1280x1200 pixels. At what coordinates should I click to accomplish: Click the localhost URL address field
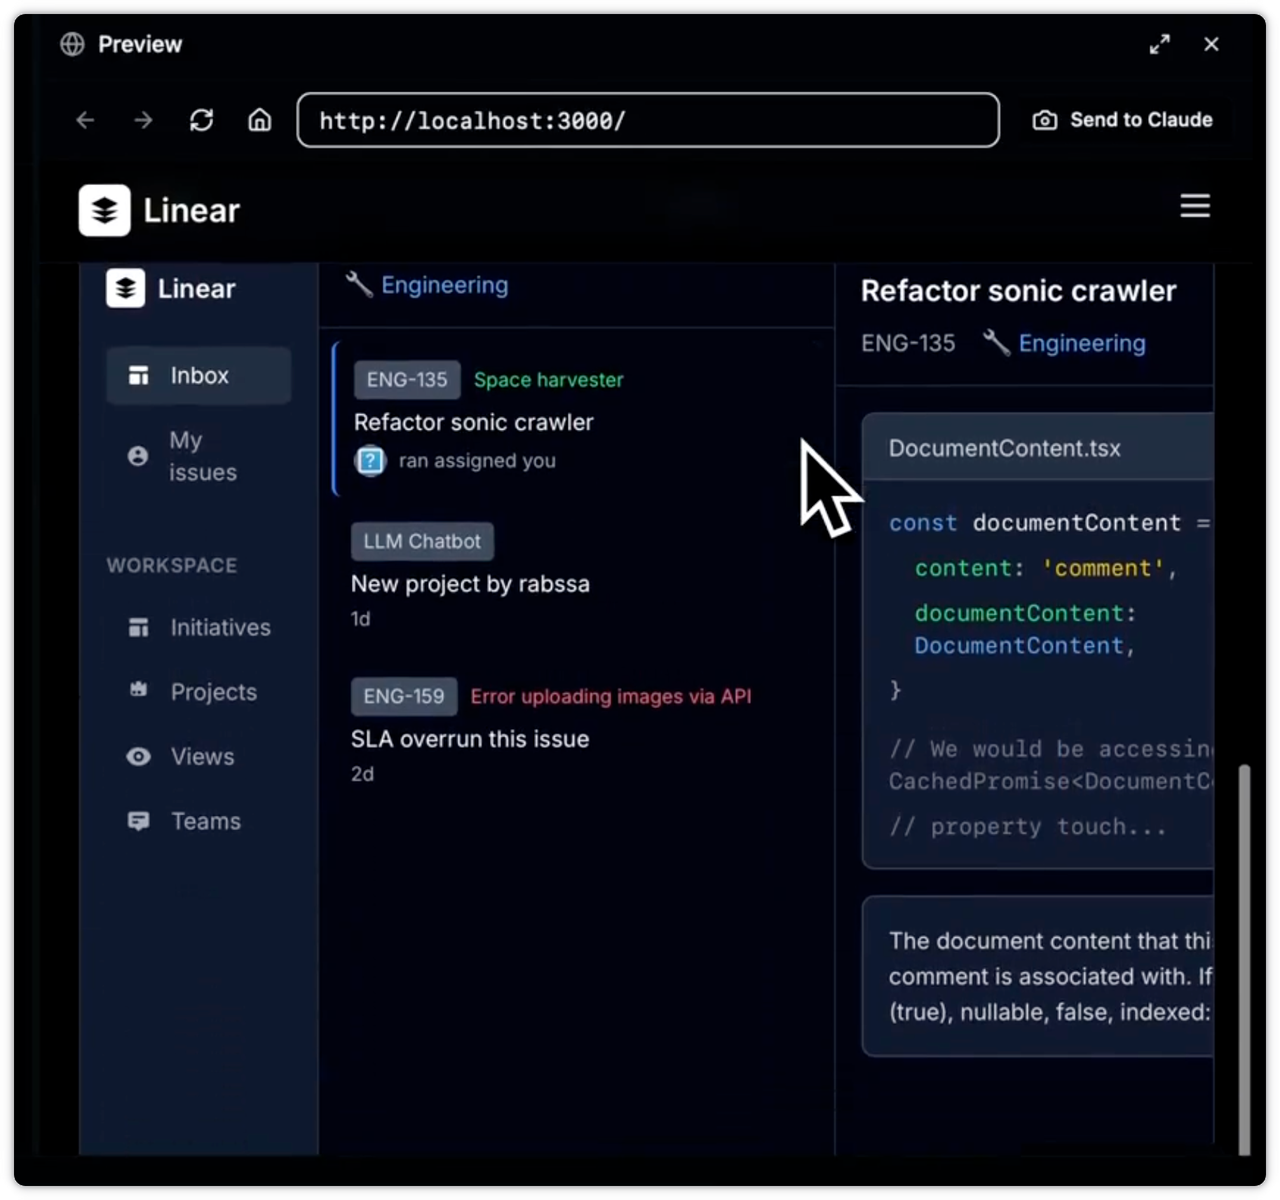point(647,120)
